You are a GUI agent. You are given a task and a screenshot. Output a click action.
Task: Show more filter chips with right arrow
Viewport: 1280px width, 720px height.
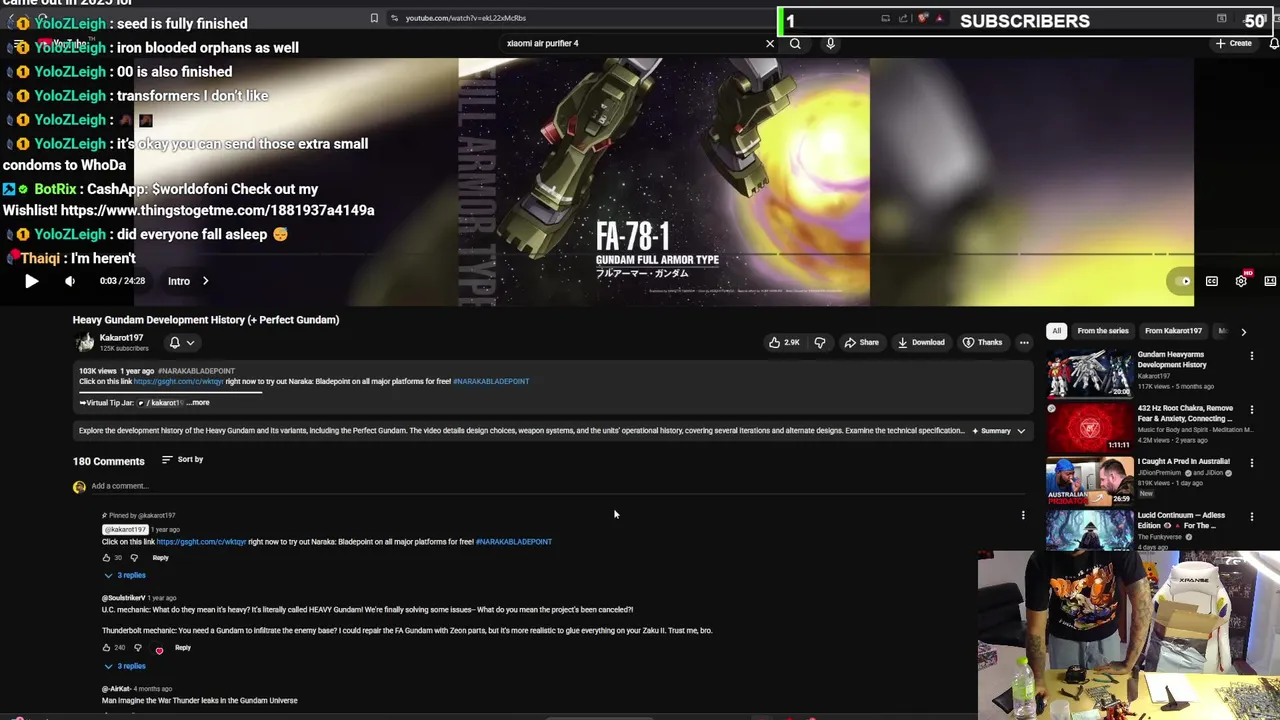coord(1243,331)
